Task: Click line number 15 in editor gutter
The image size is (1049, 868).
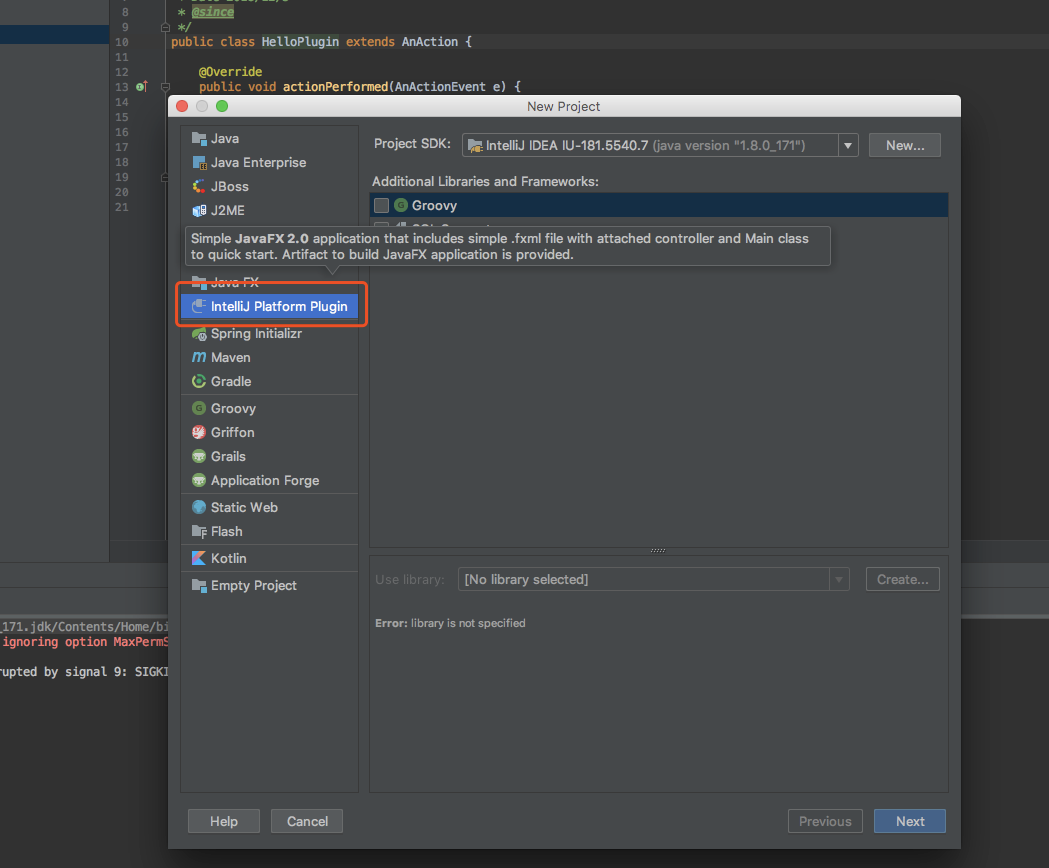Action: pos(121,117)
